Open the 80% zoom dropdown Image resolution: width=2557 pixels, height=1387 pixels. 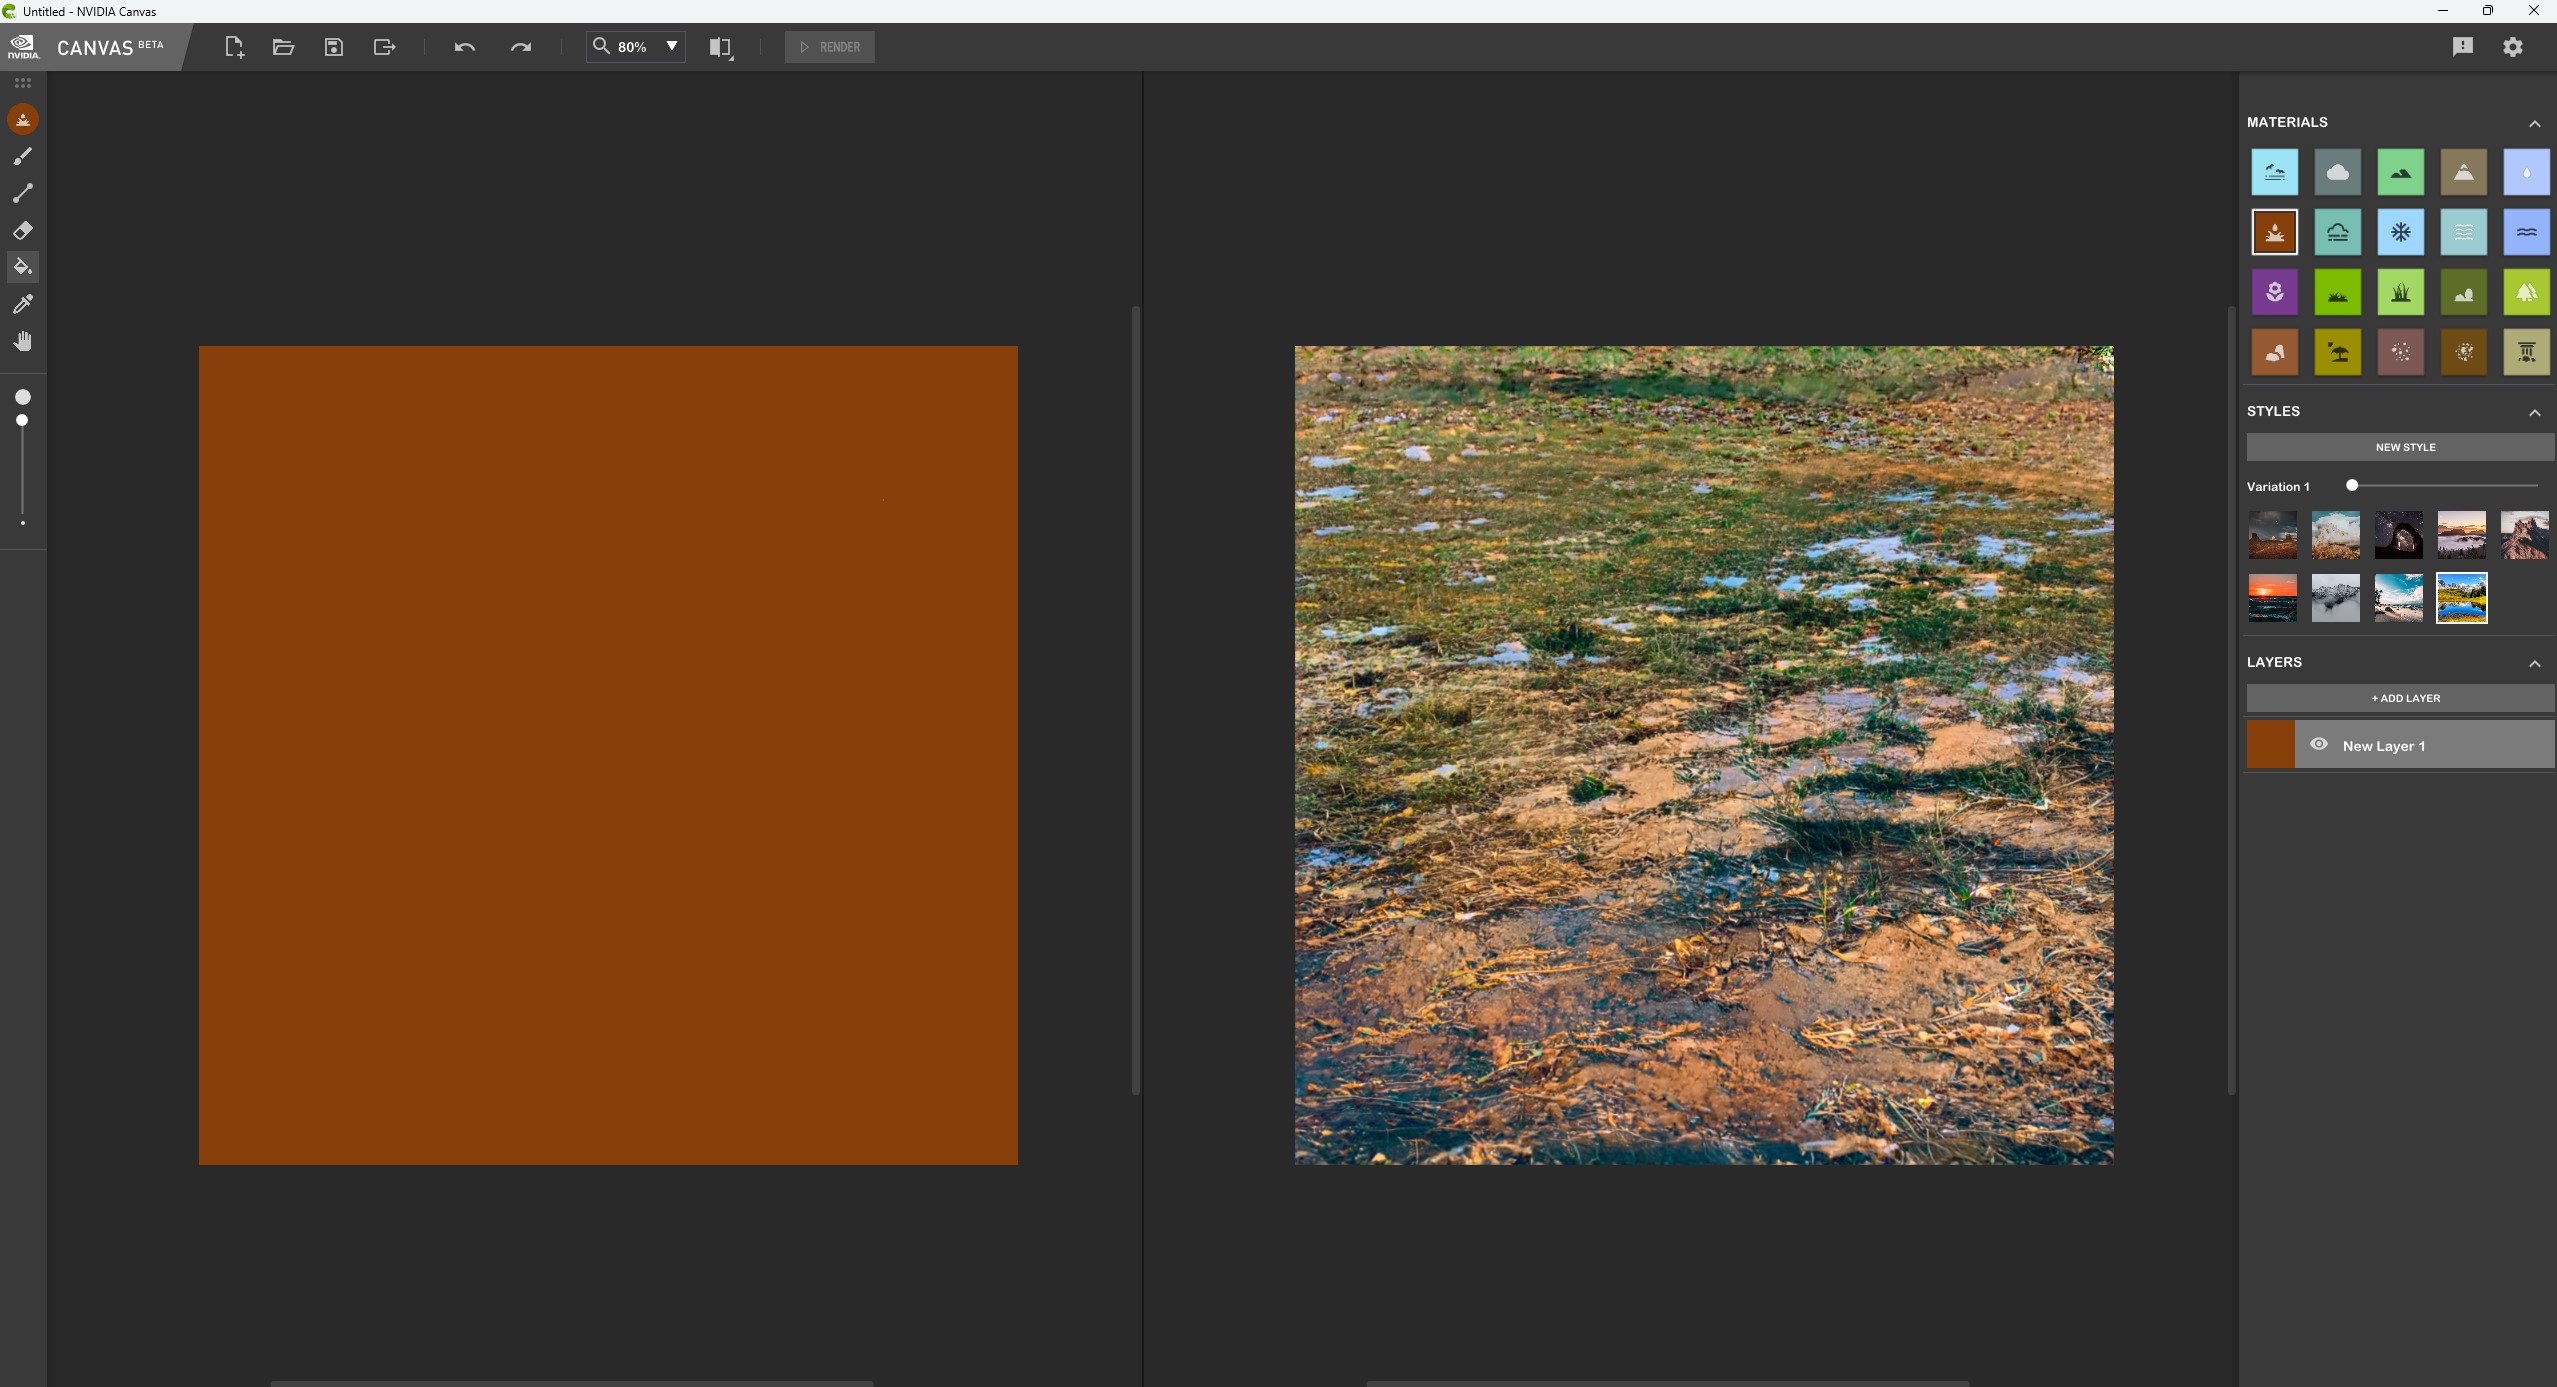[672, 46]
